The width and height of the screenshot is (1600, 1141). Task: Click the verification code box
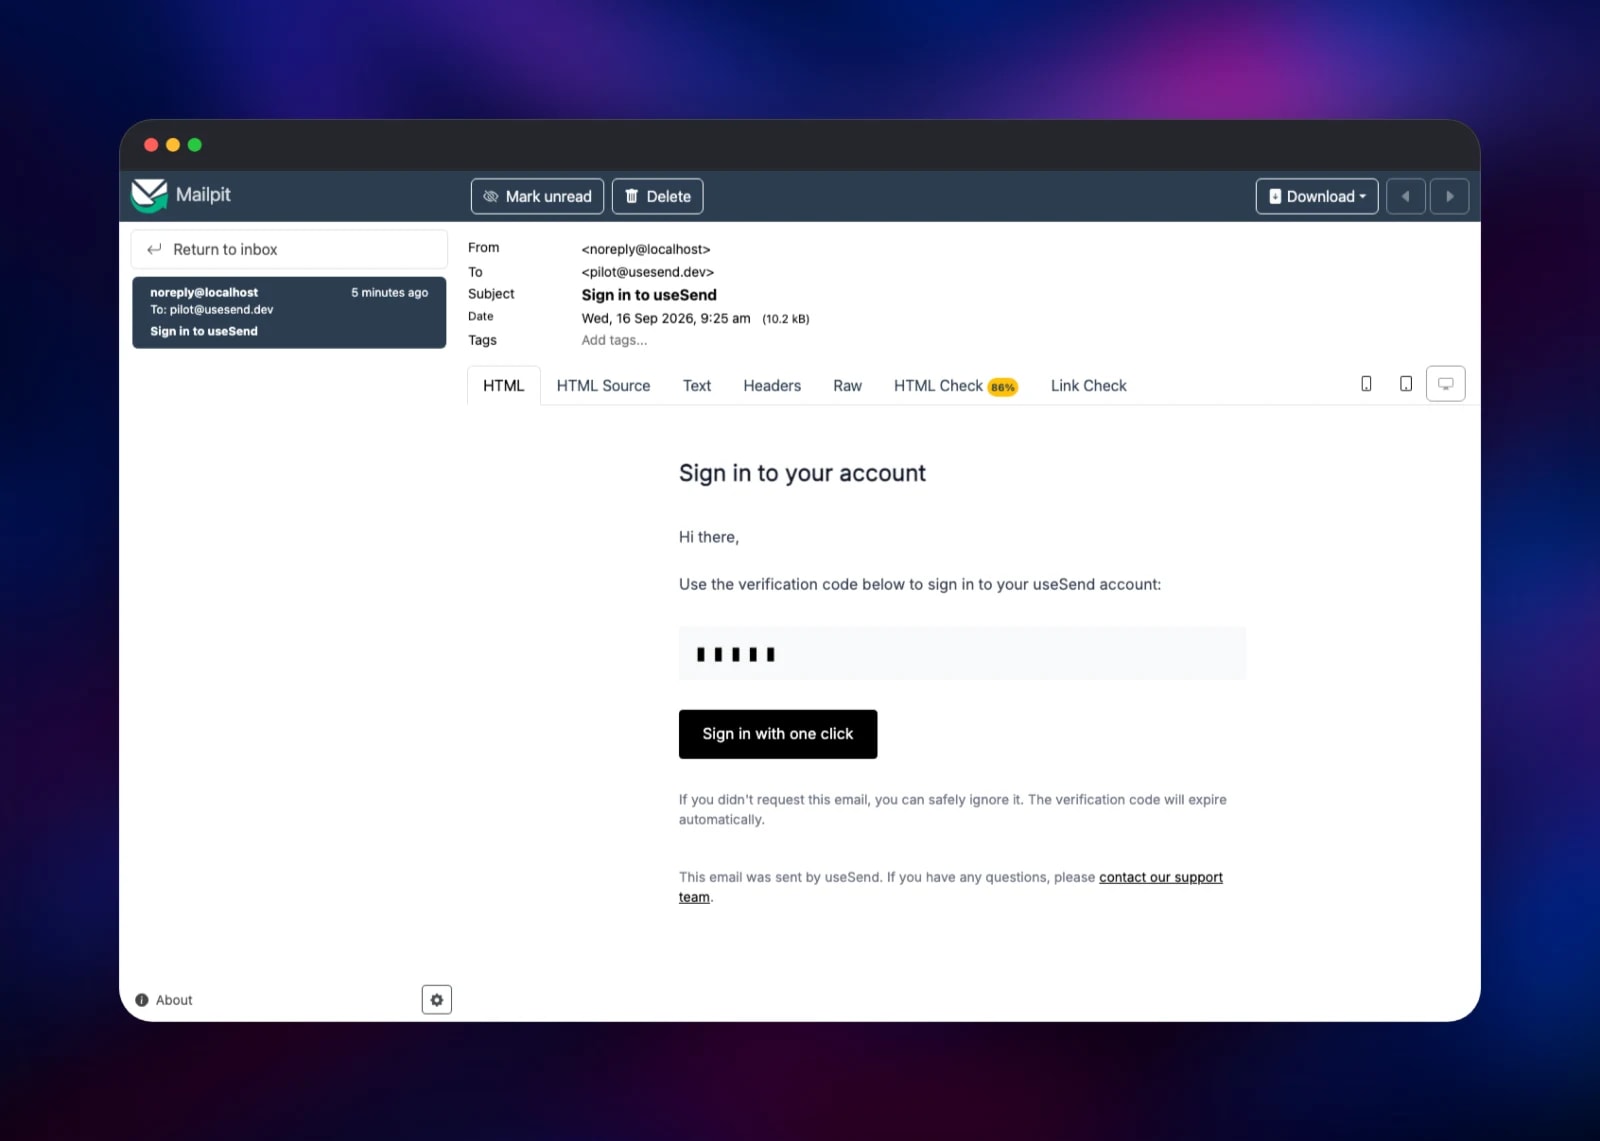(962, 654)
